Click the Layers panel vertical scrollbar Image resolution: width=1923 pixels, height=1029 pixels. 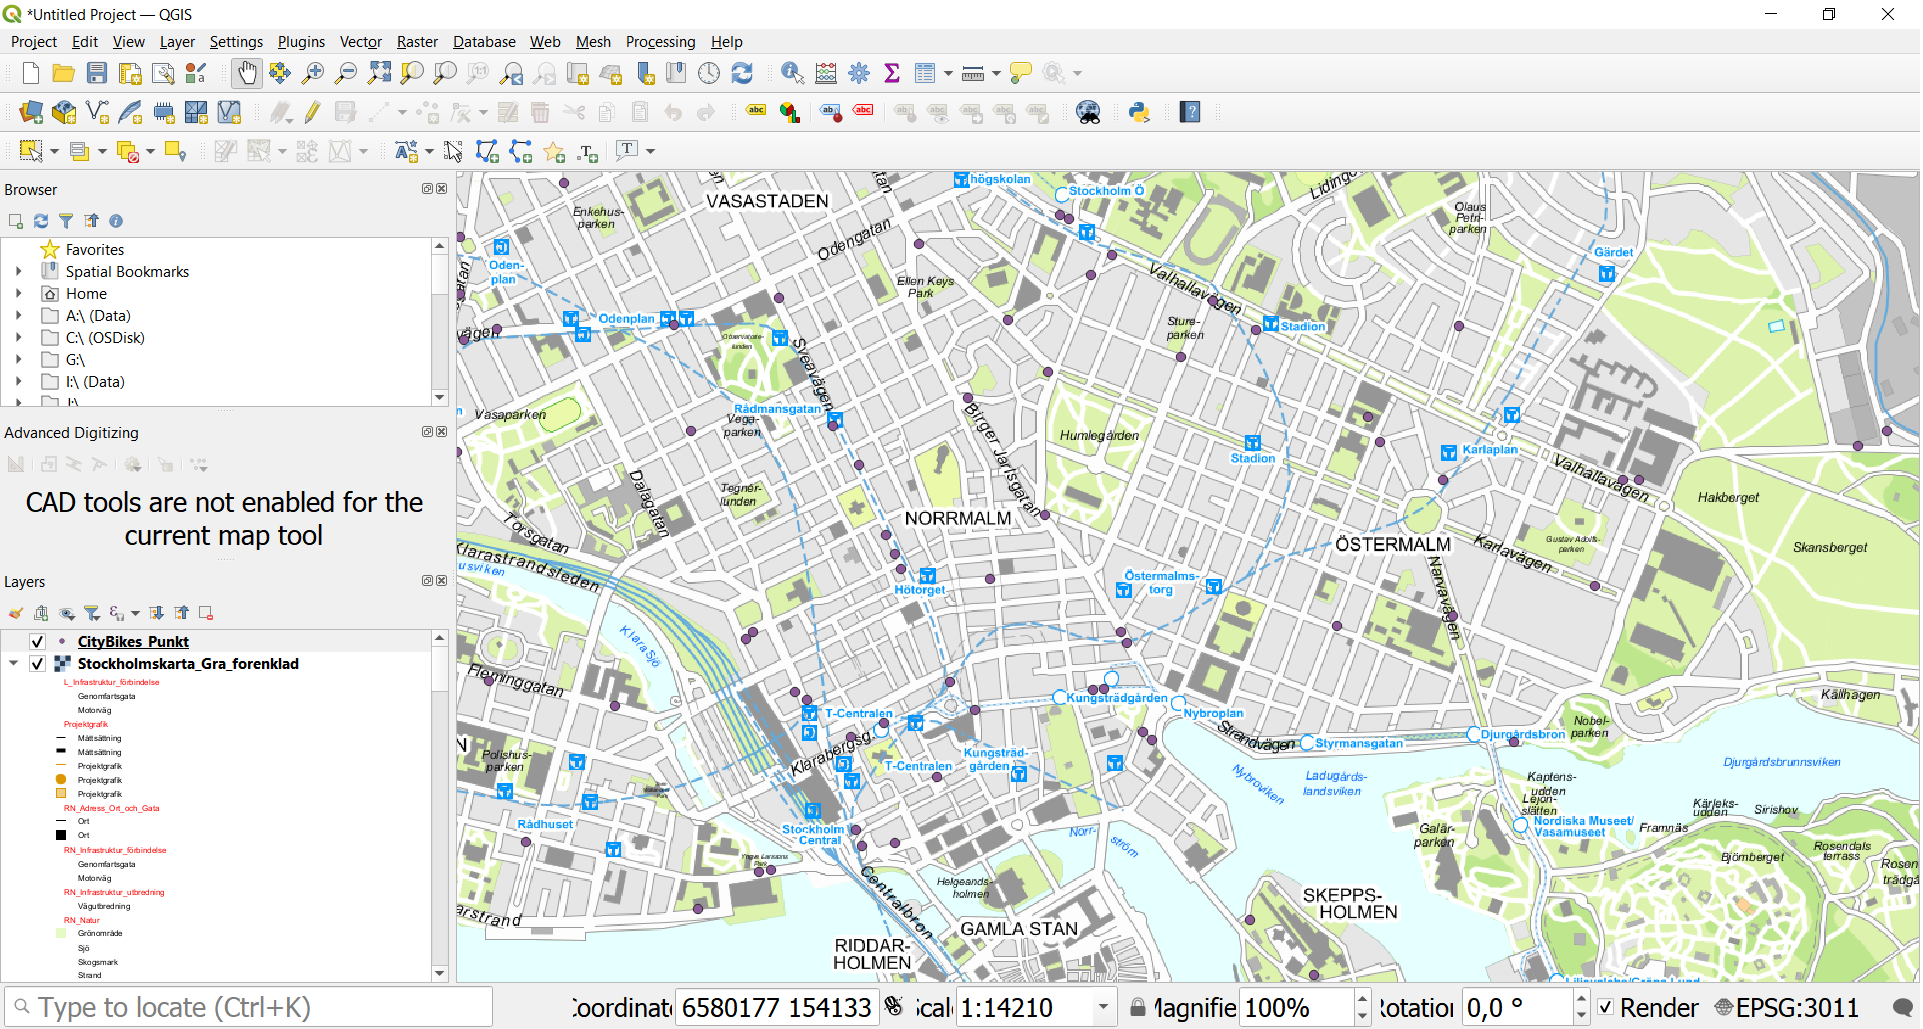pos(439,805)
